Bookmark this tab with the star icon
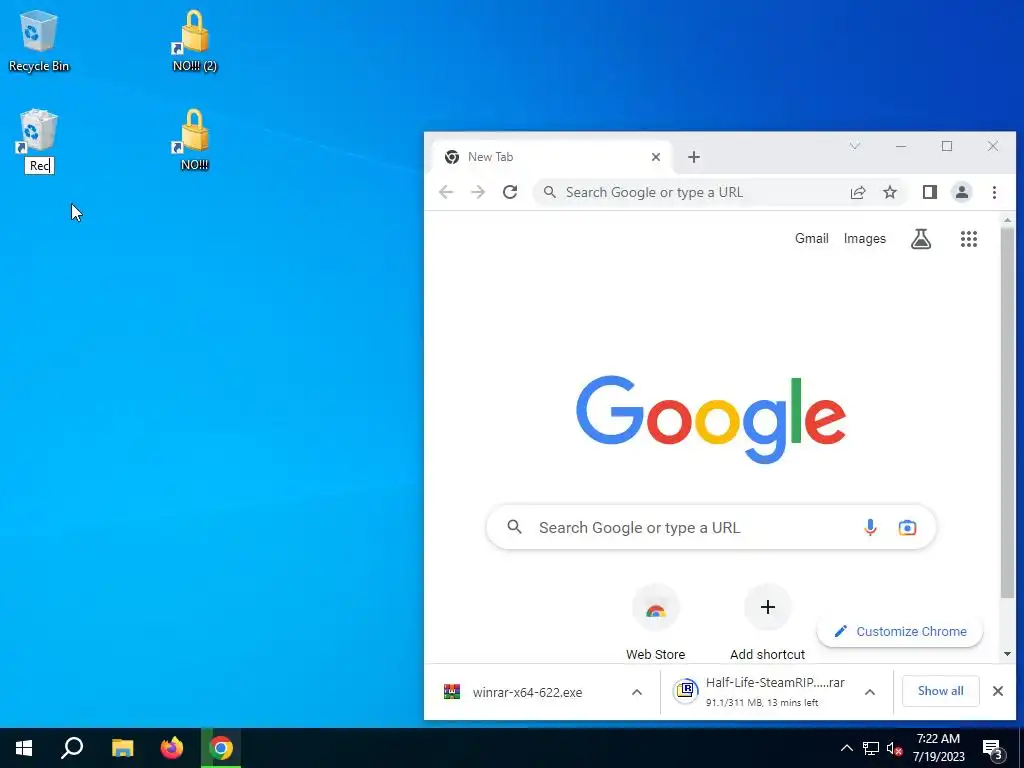1024x768 pixels. (889, 192)
